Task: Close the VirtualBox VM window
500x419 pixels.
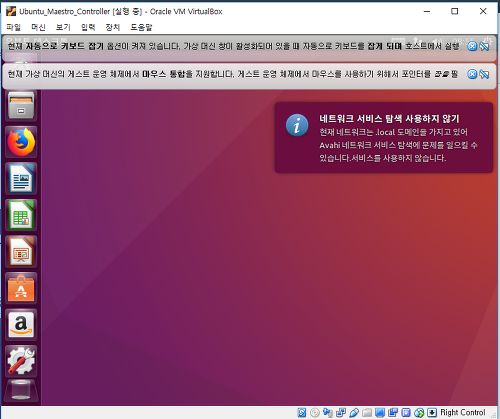Action: pyautogui.click(x=483, y=11)
